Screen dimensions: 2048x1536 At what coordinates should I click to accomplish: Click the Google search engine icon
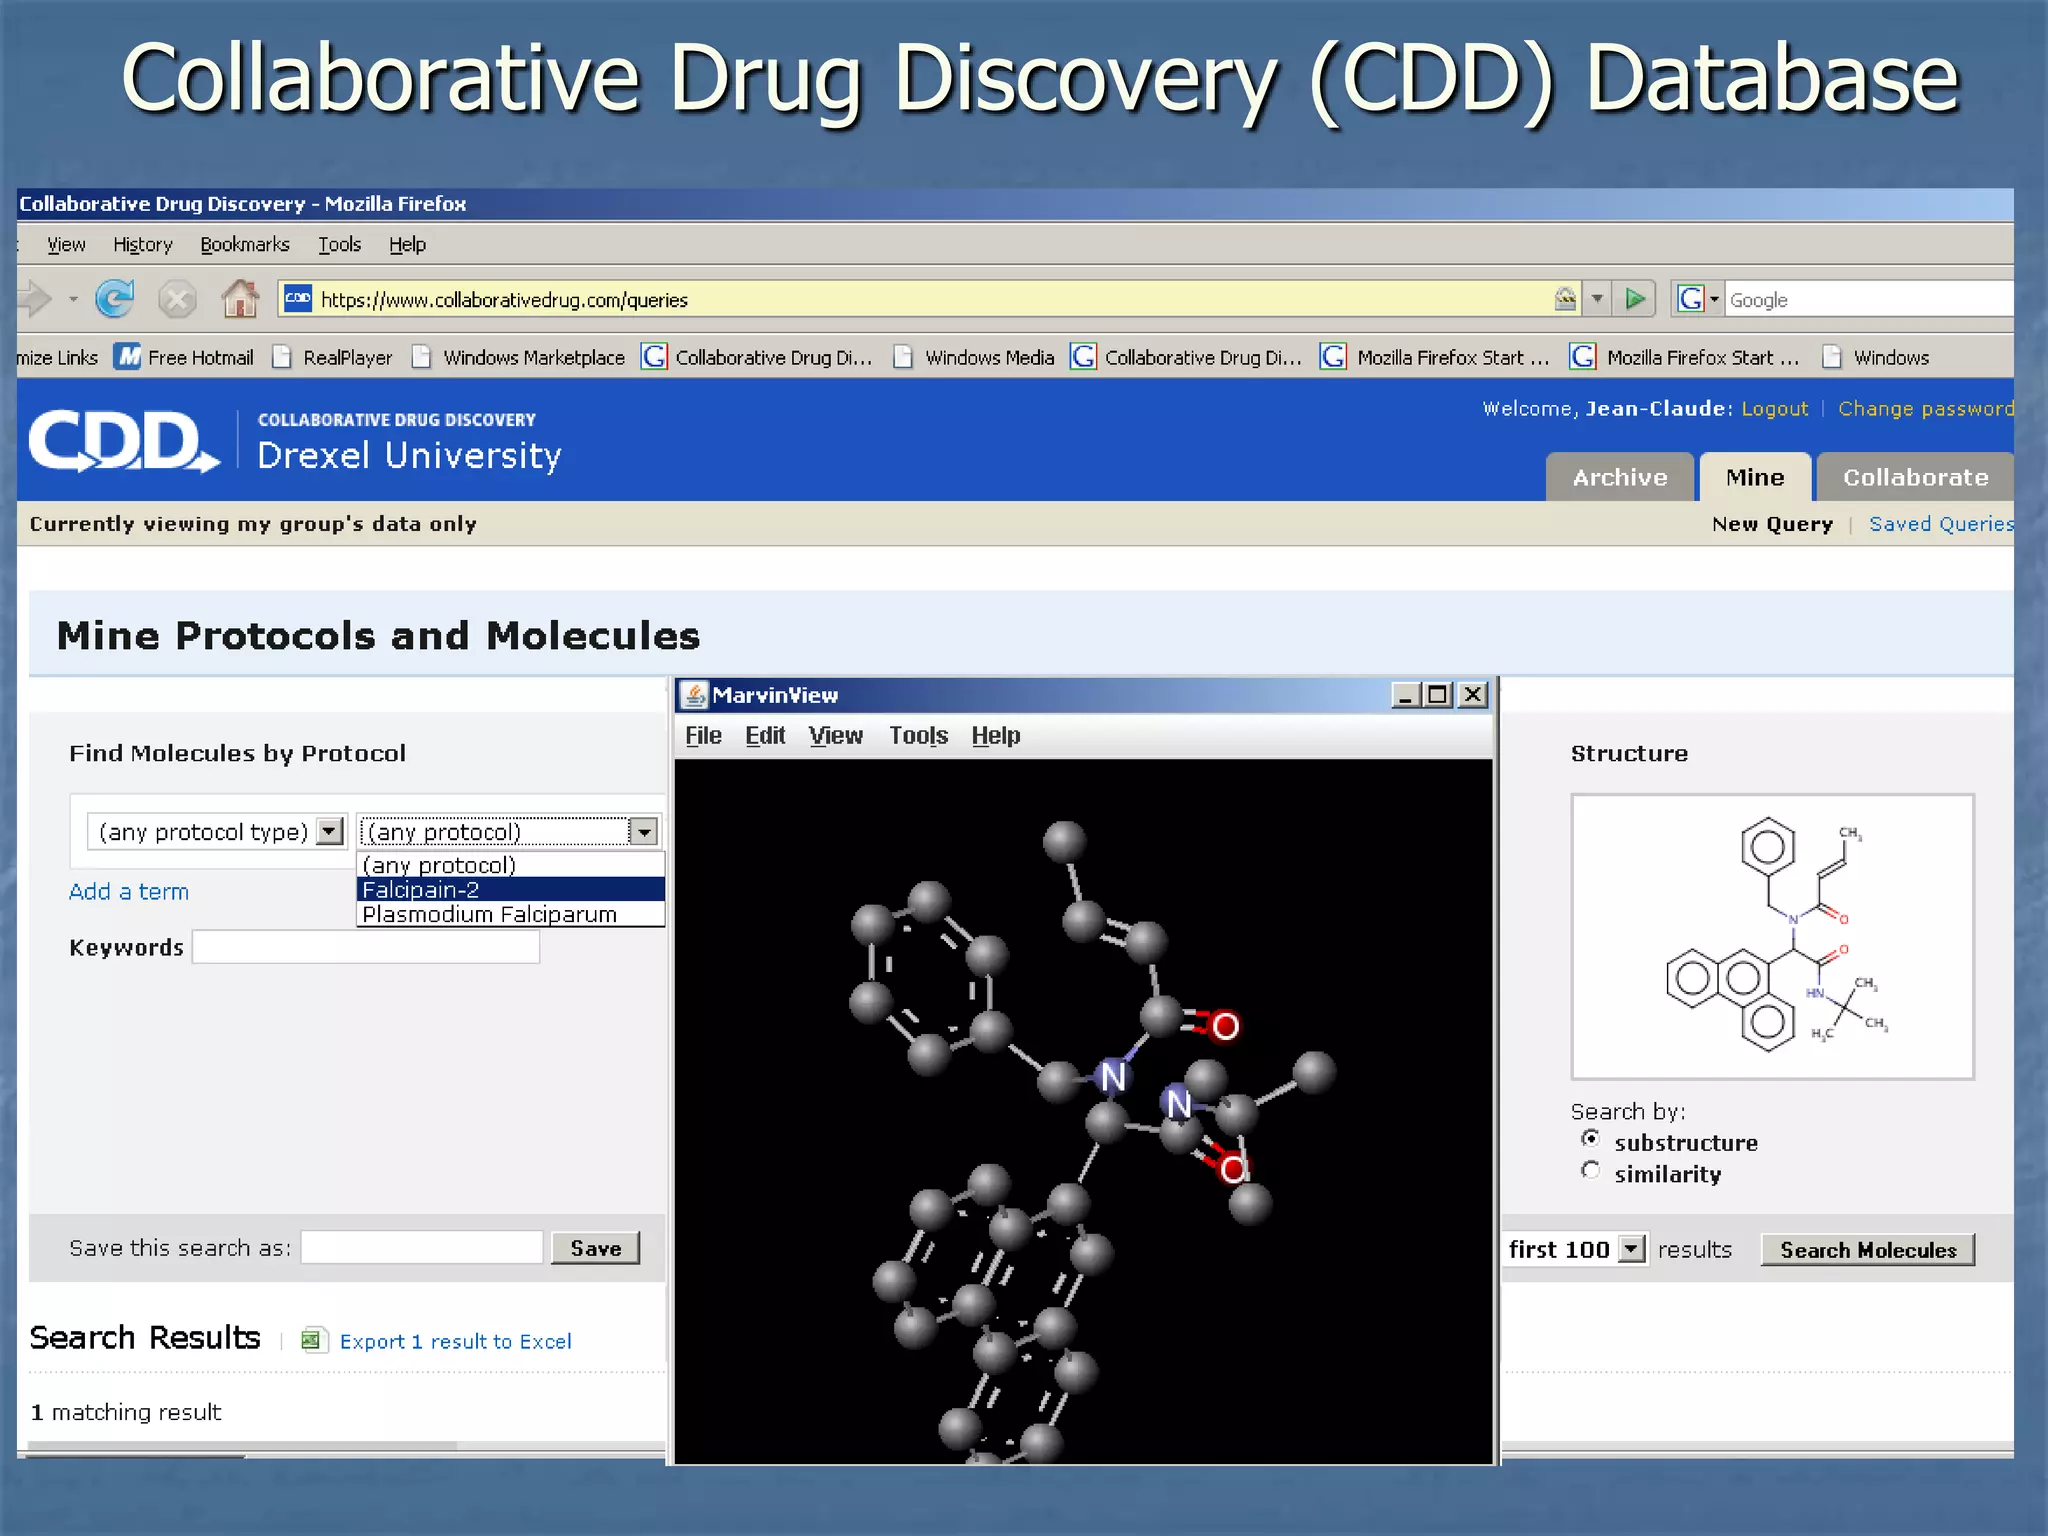tap(1691, 299)
